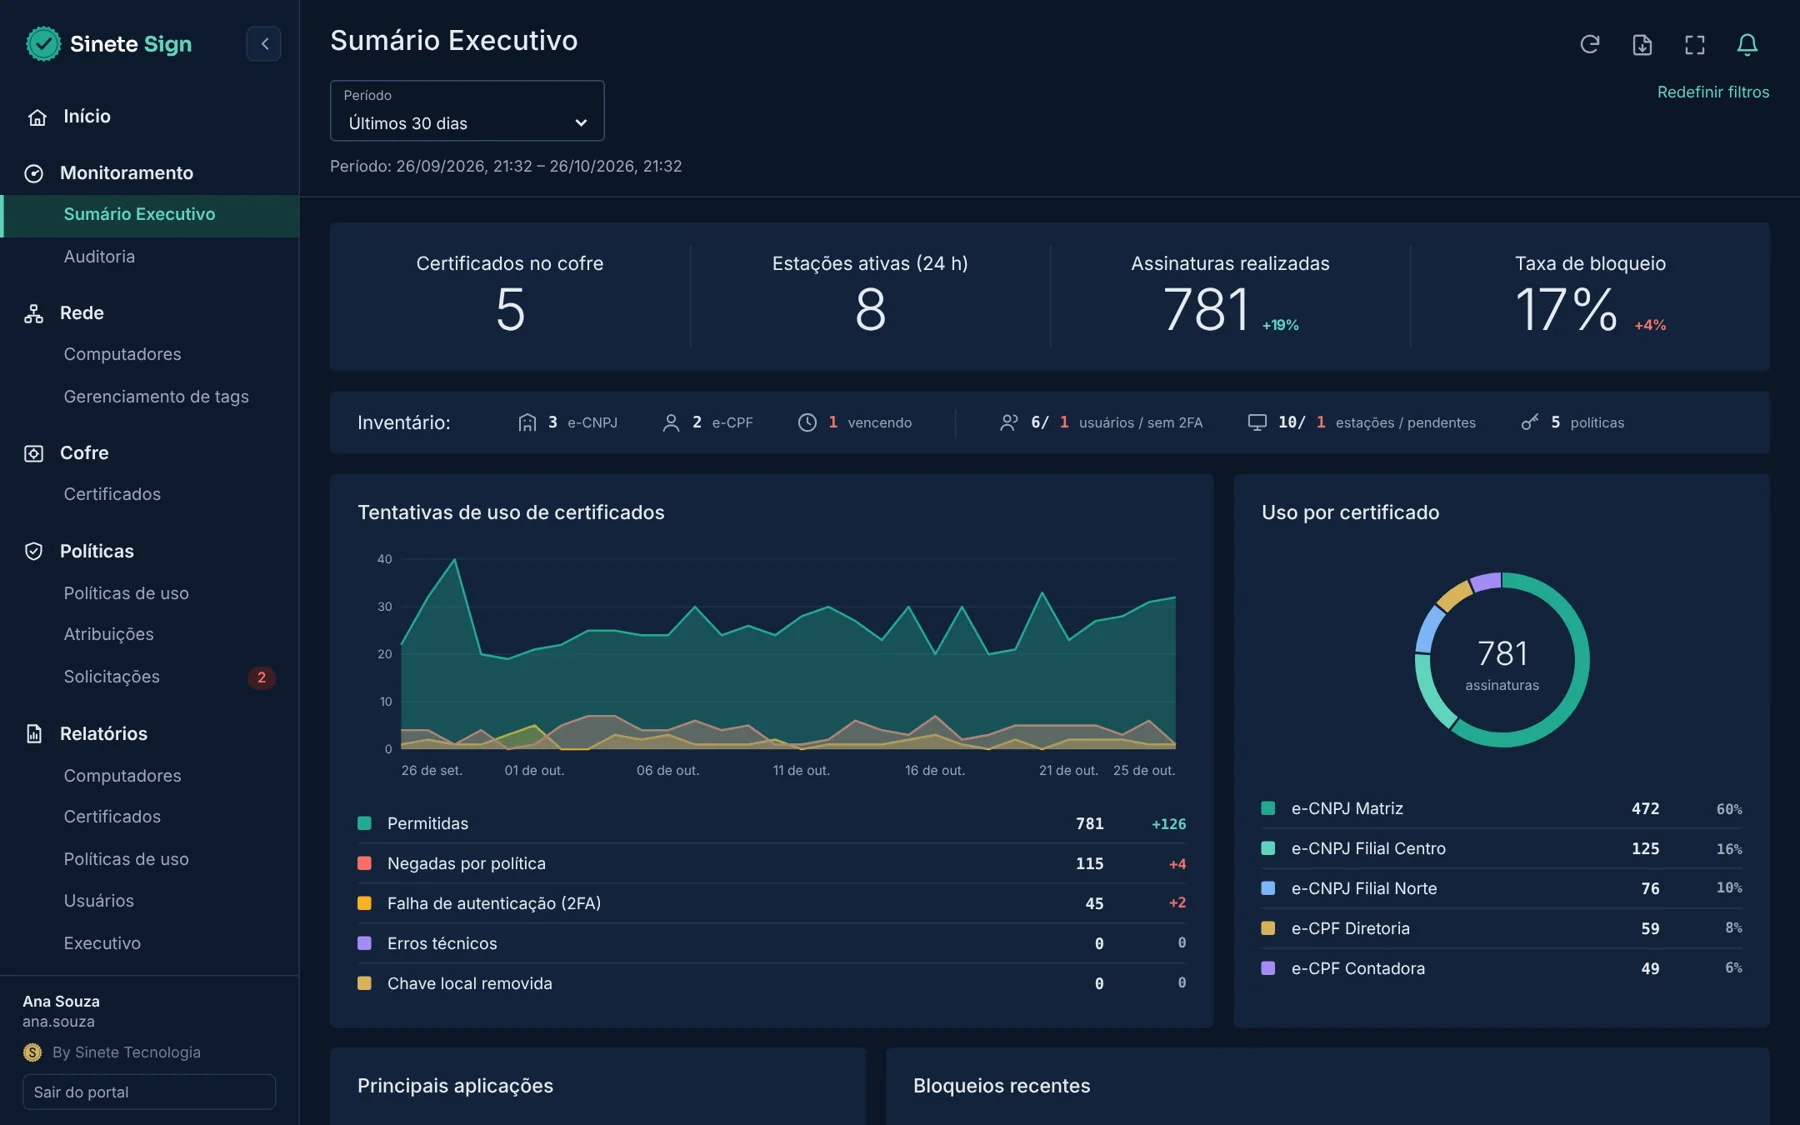1800x1125 pixels.
Task: Click the users icon beside usuários / sem 2FA
Action: [x=1009, y=423]
